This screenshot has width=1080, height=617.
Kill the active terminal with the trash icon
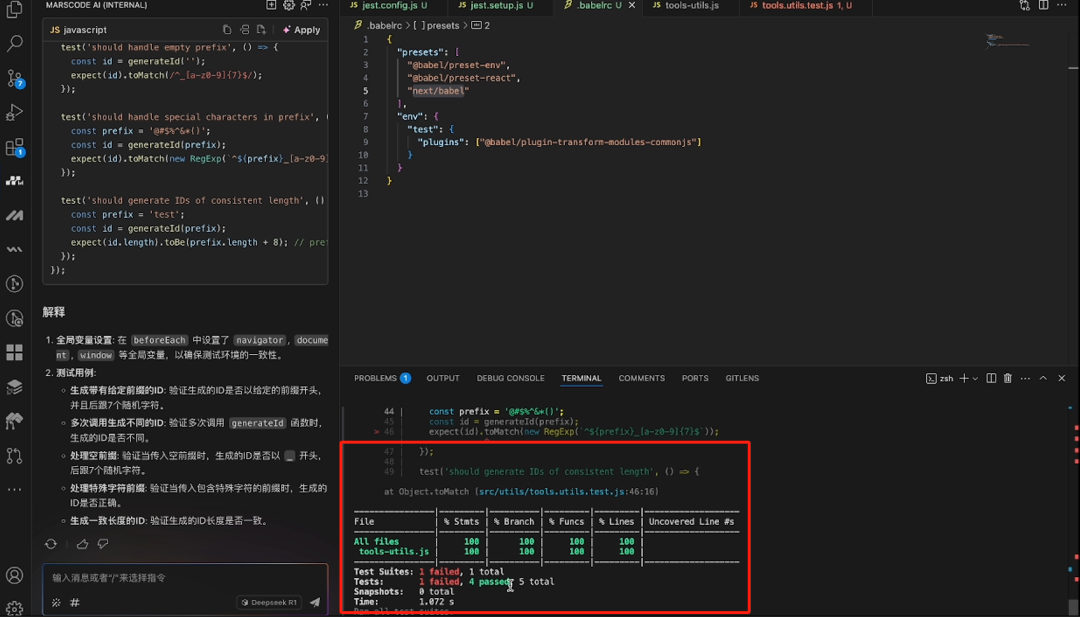coord(1009,378)
